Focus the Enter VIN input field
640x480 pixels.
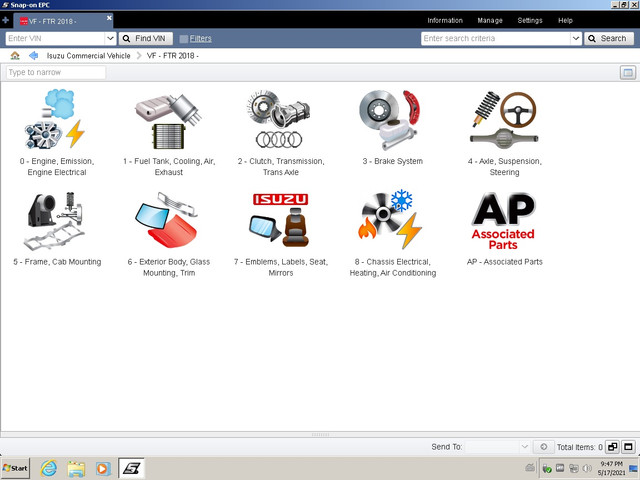tap(56, 38)
